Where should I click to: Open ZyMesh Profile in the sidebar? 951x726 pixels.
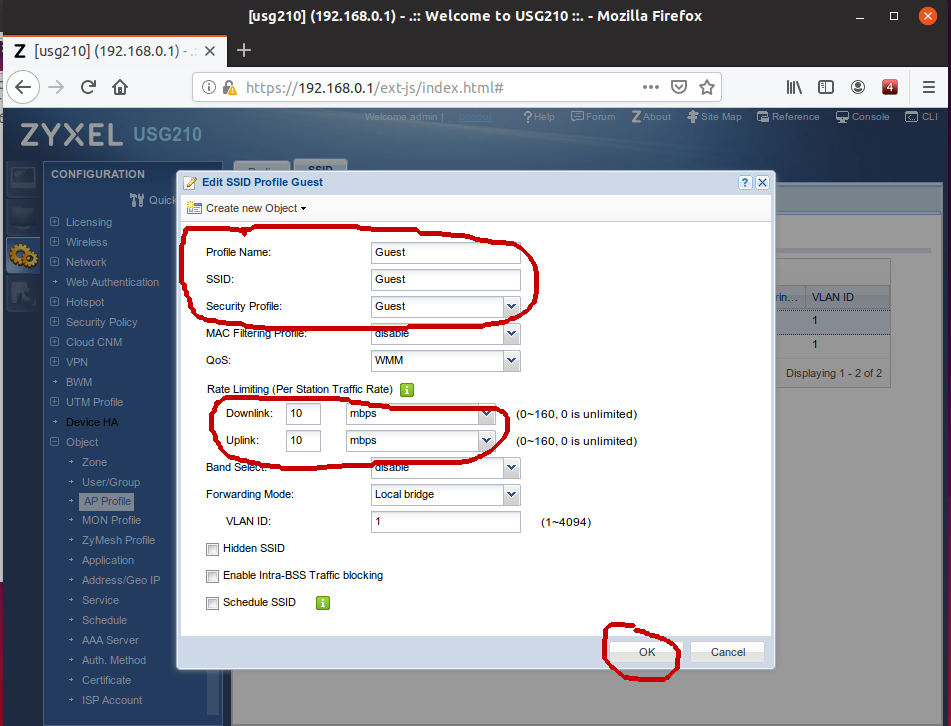pos(118,540)
